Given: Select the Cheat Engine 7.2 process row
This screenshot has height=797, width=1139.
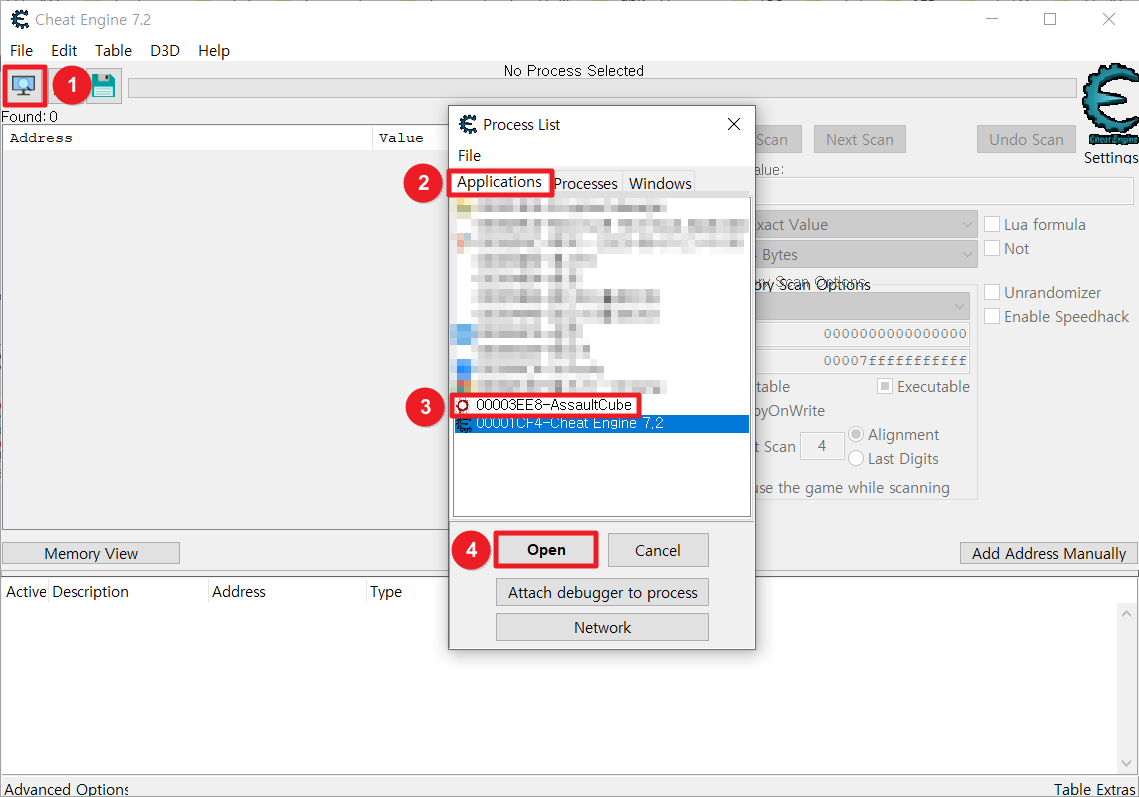Looking at the screenshot, I should [601, 424].
